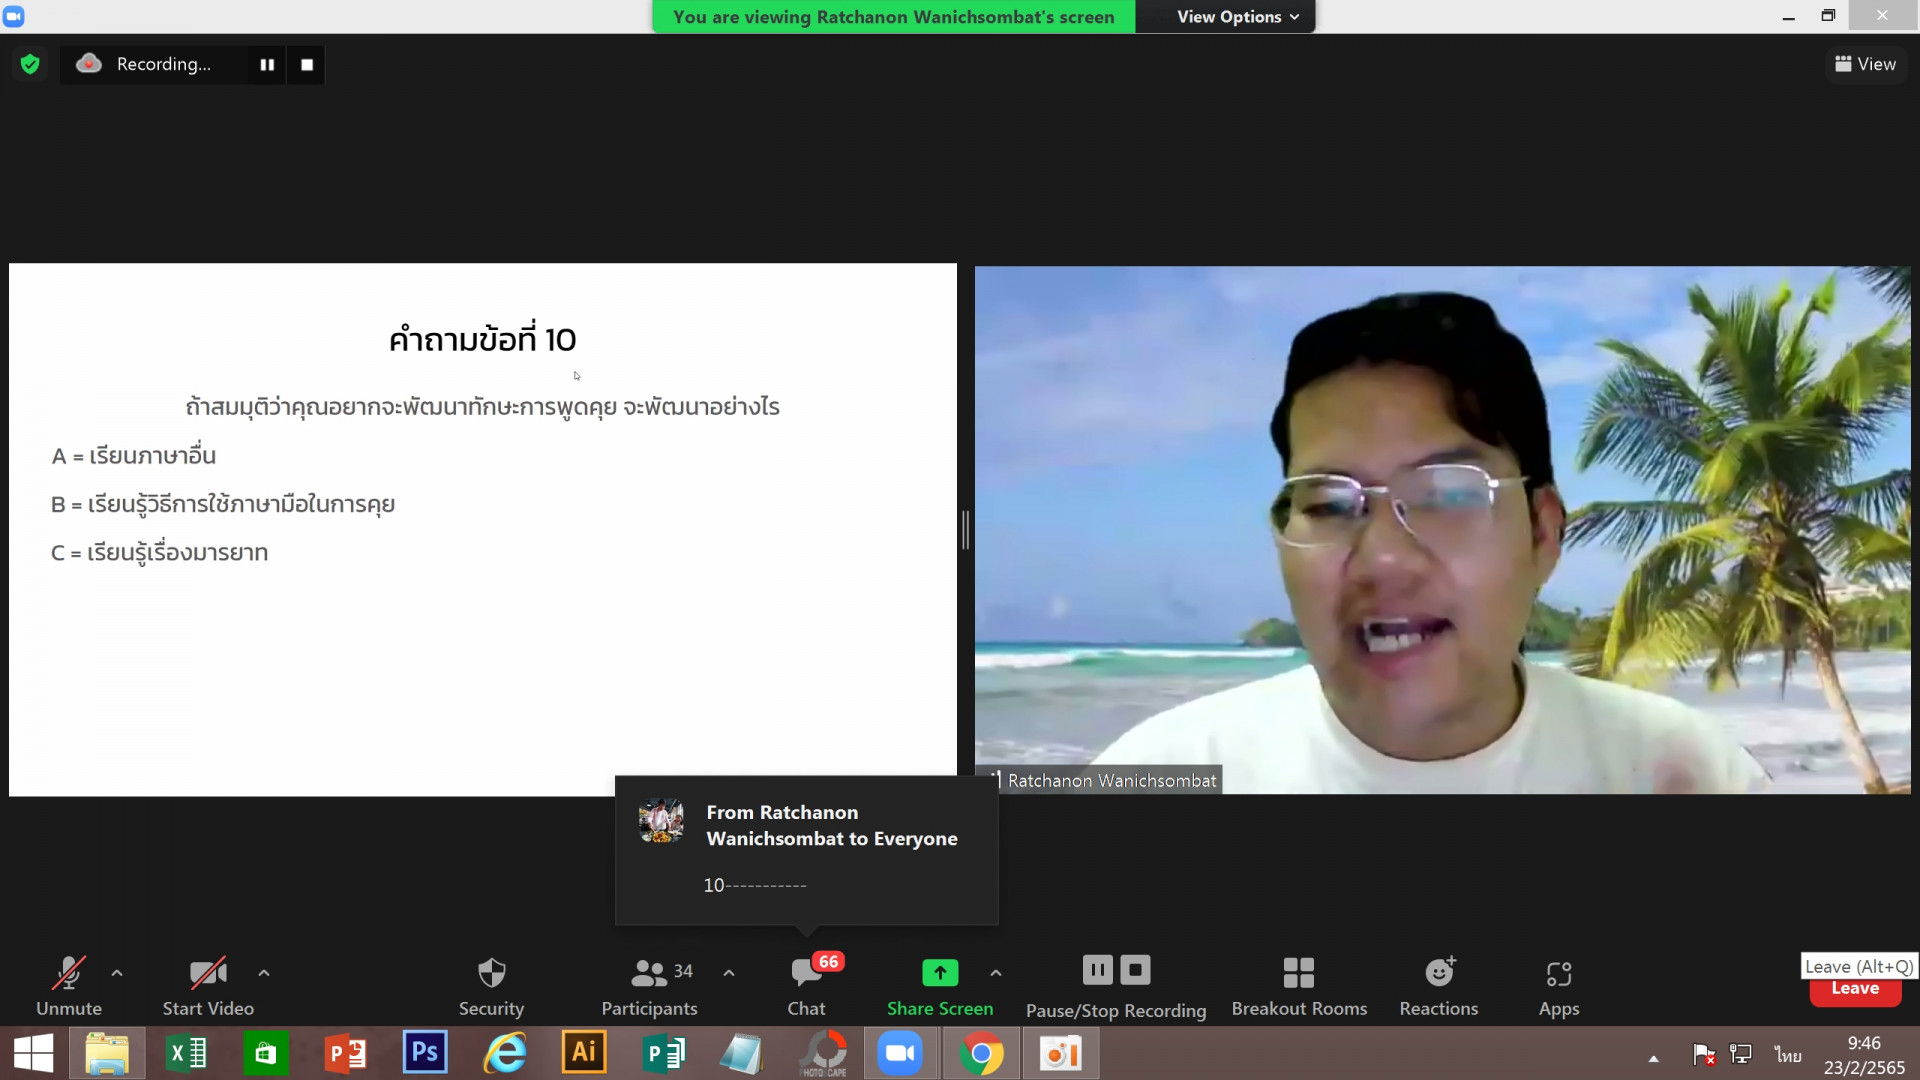Screen dimensions: 1920x1080
Task: Click the red 66 unread badge on Chat
Action: (x=828, y=962)
